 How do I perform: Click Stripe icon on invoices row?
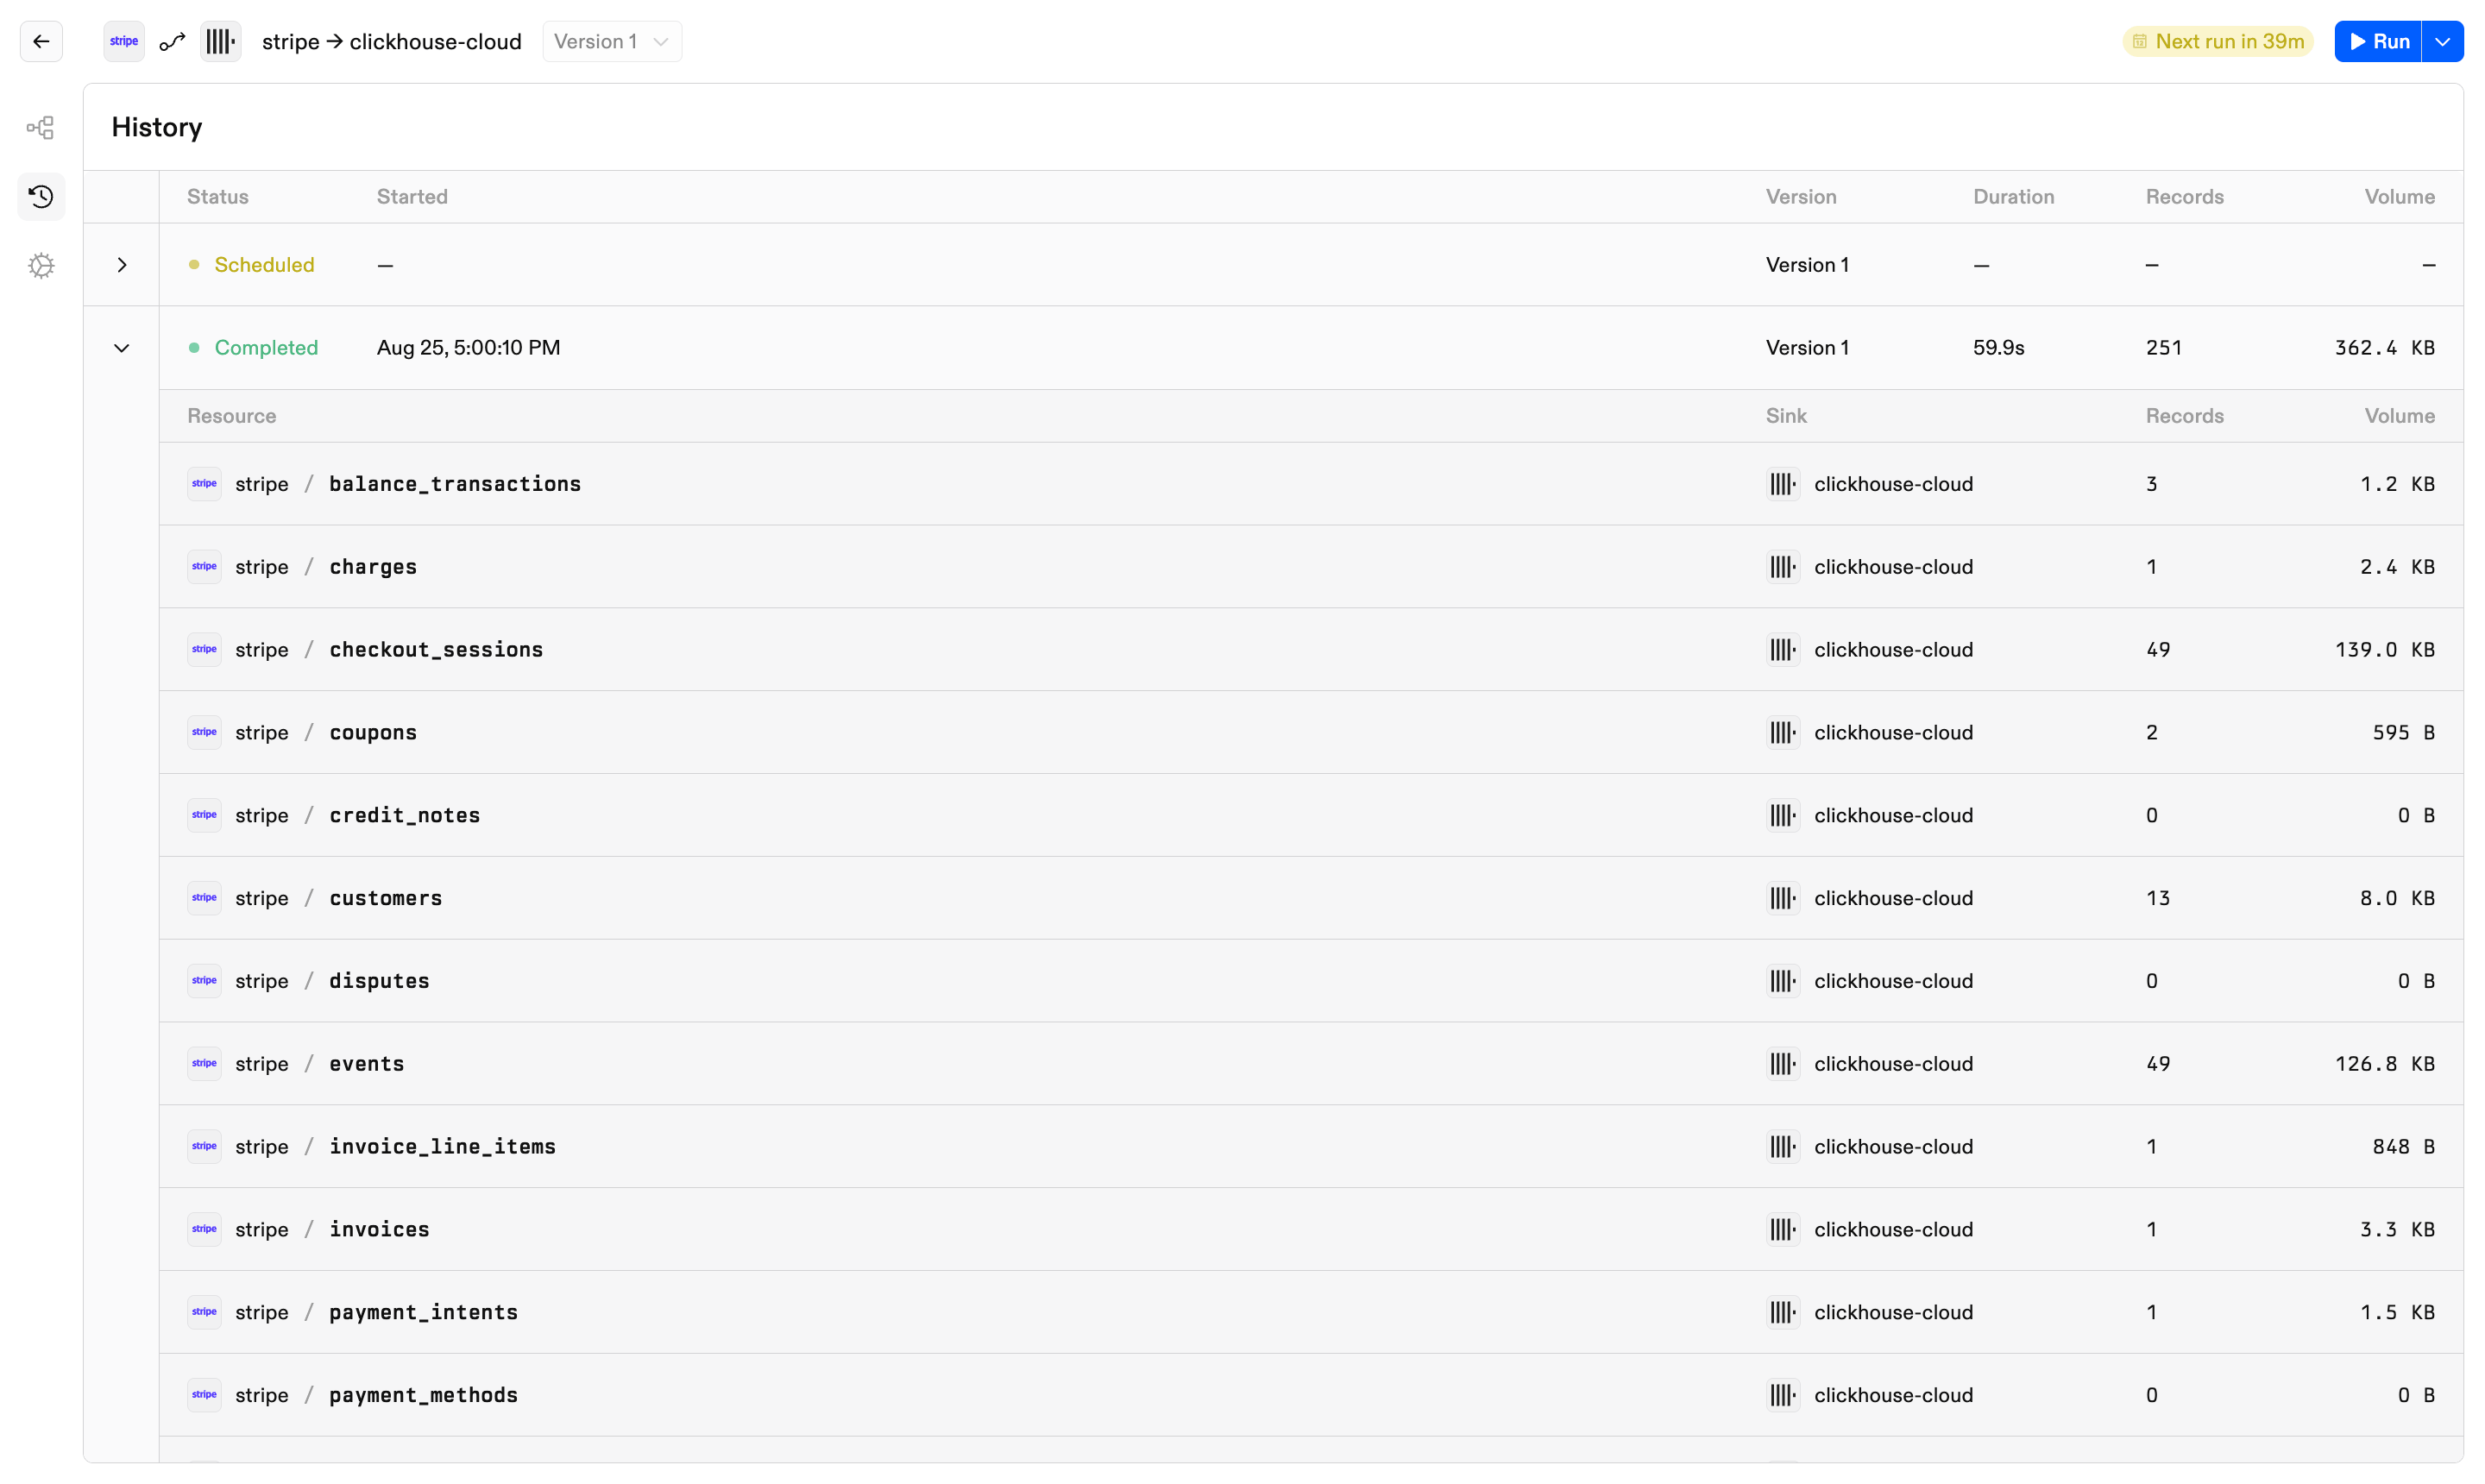click(x=204, y=1229)
